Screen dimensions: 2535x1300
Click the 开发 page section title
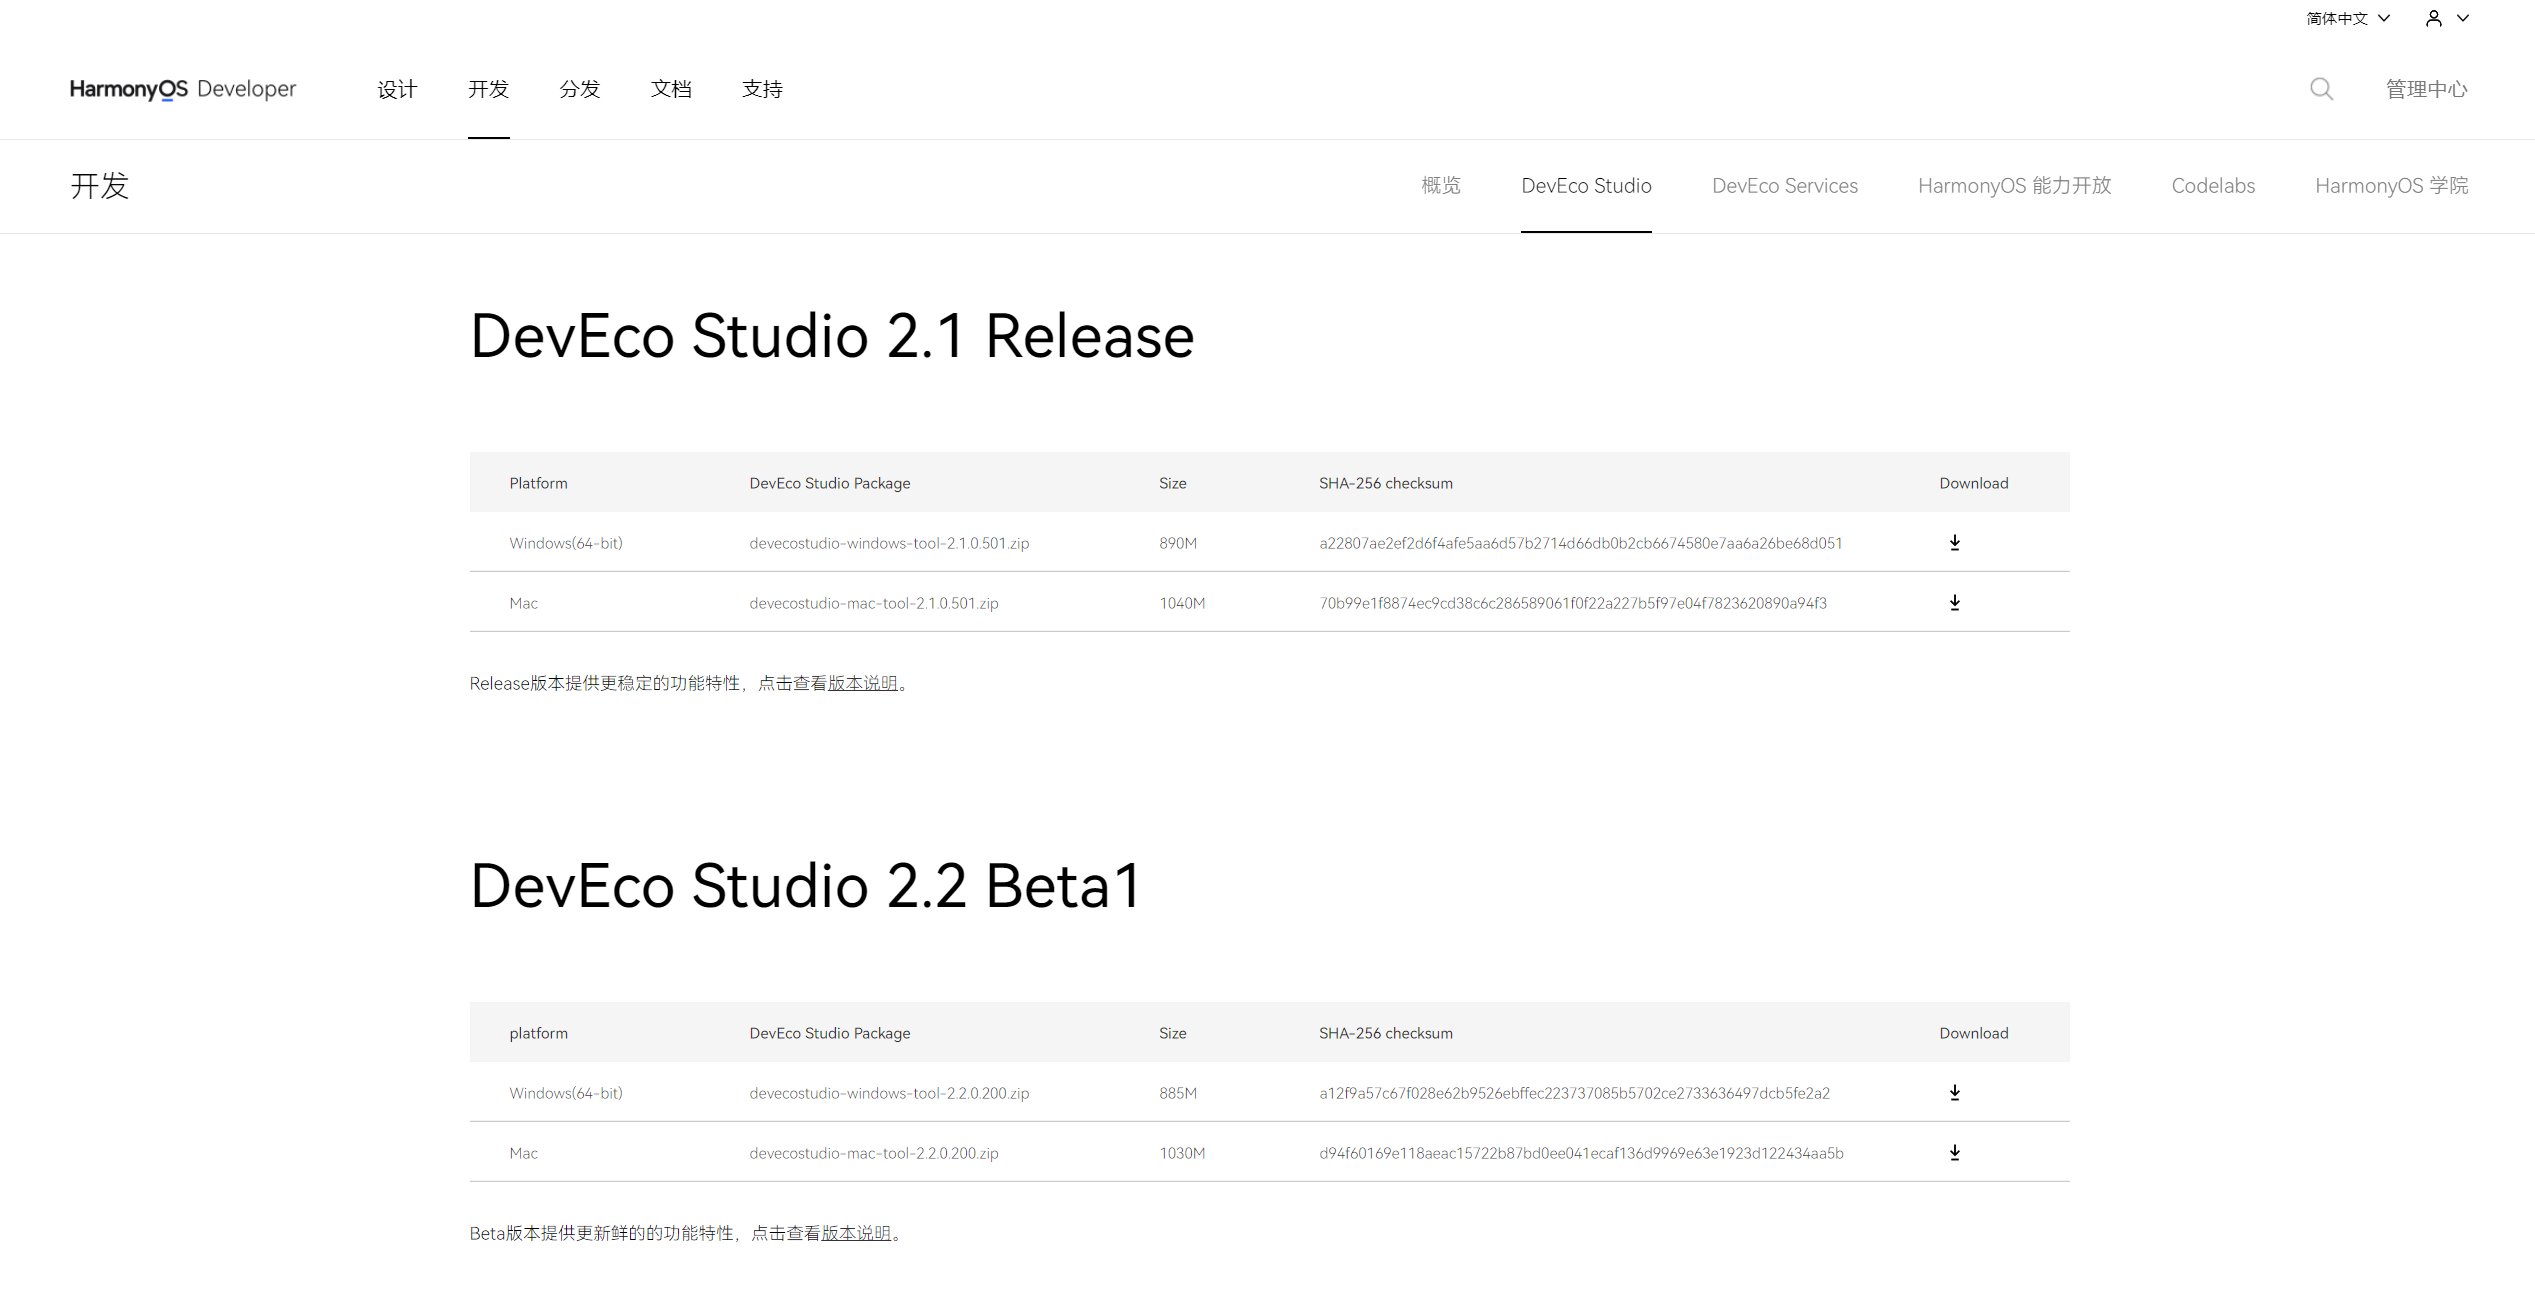(100, 186)
